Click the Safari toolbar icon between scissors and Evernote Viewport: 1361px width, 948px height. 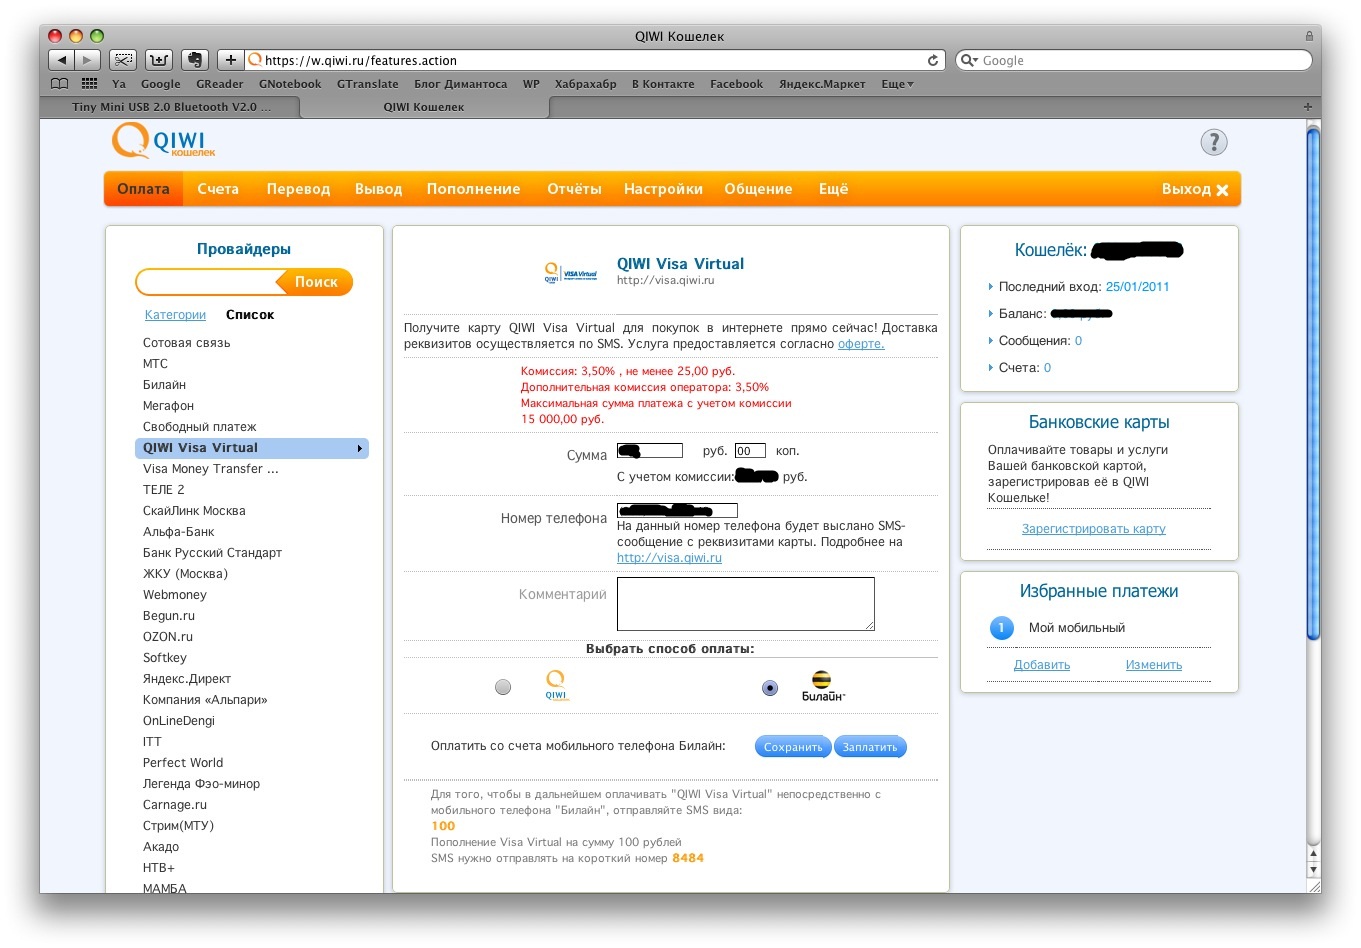click(x=159, y=60)
